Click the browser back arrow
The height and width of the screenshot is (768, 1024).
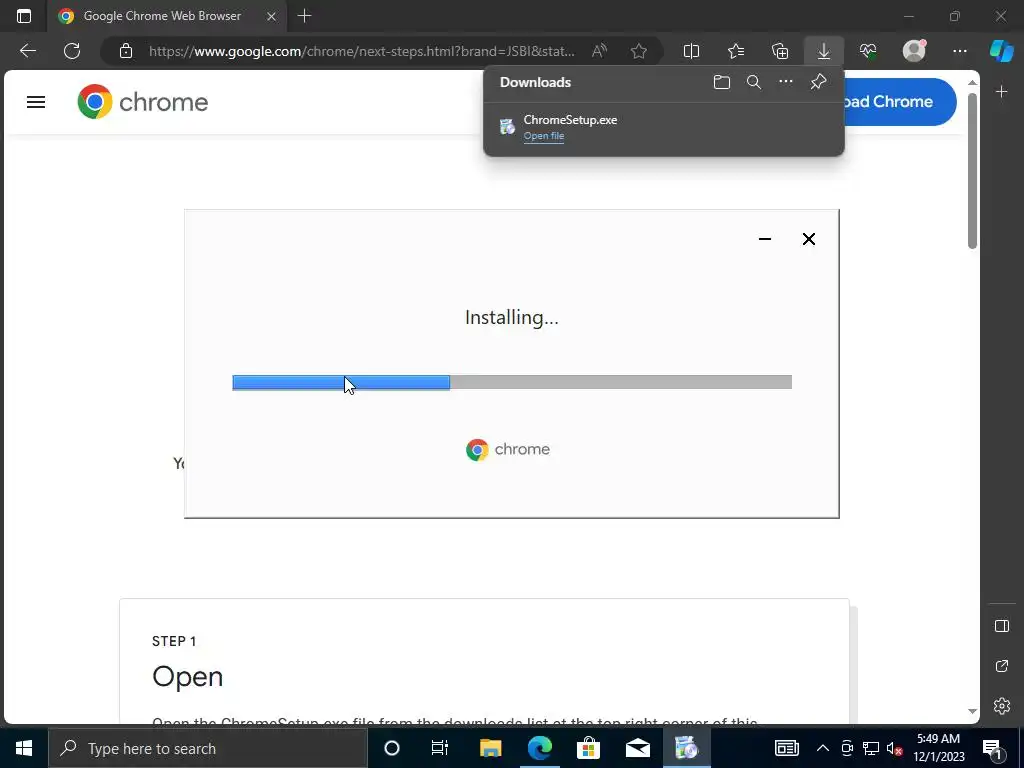point(27,51)
